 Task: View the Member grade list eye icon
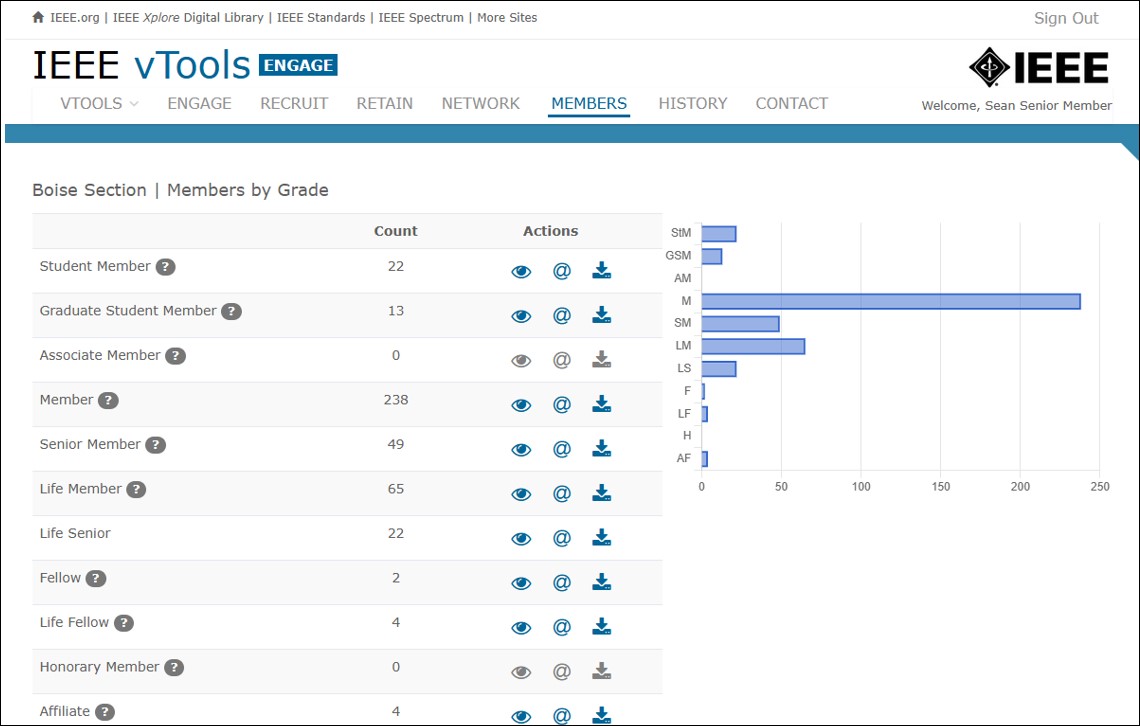(x=521, y=405)
